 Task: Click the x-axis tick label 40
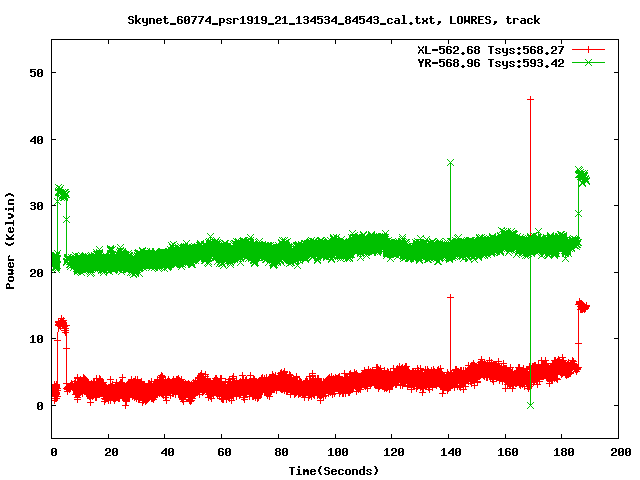(x=167, y=452)
